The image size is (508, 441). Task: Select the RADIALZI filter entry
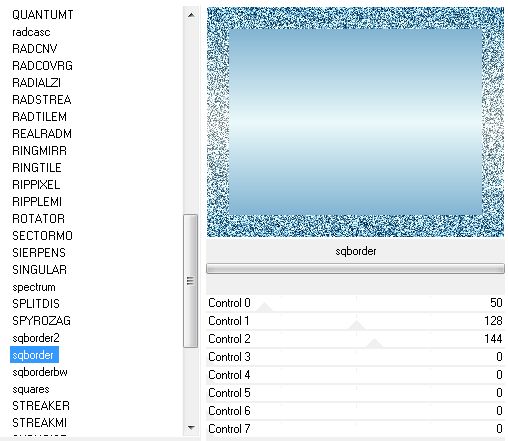click(x=36, y=83)
